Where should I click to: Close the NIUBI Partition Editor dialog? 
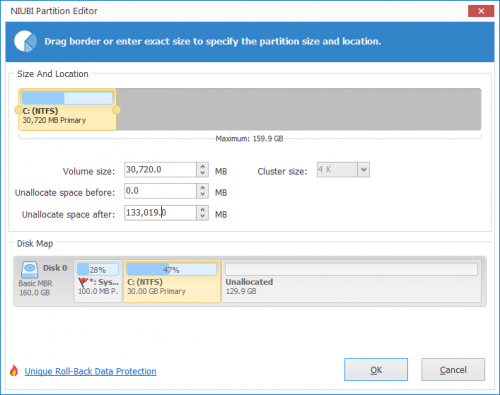point(481,11)
